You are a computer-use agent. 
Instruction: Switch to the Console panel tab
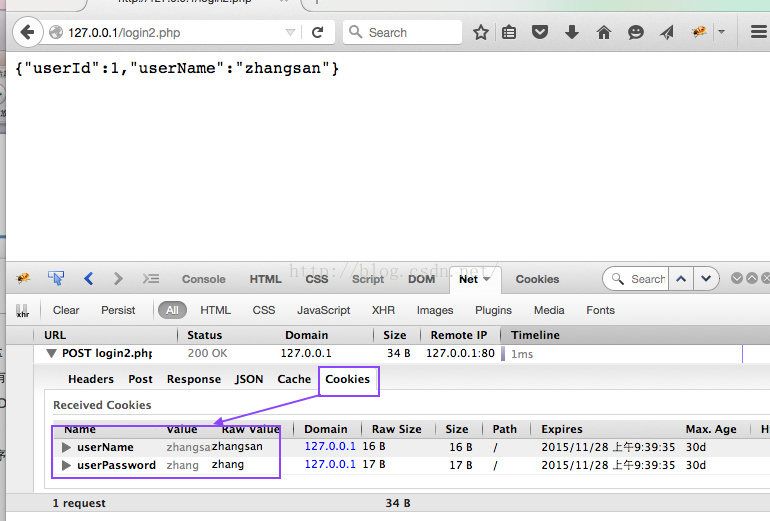204,279
